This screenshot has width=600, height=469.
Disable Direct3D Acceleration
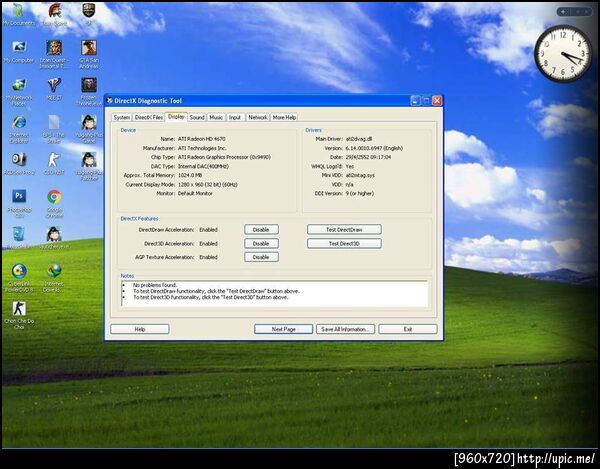pos(261,243)
